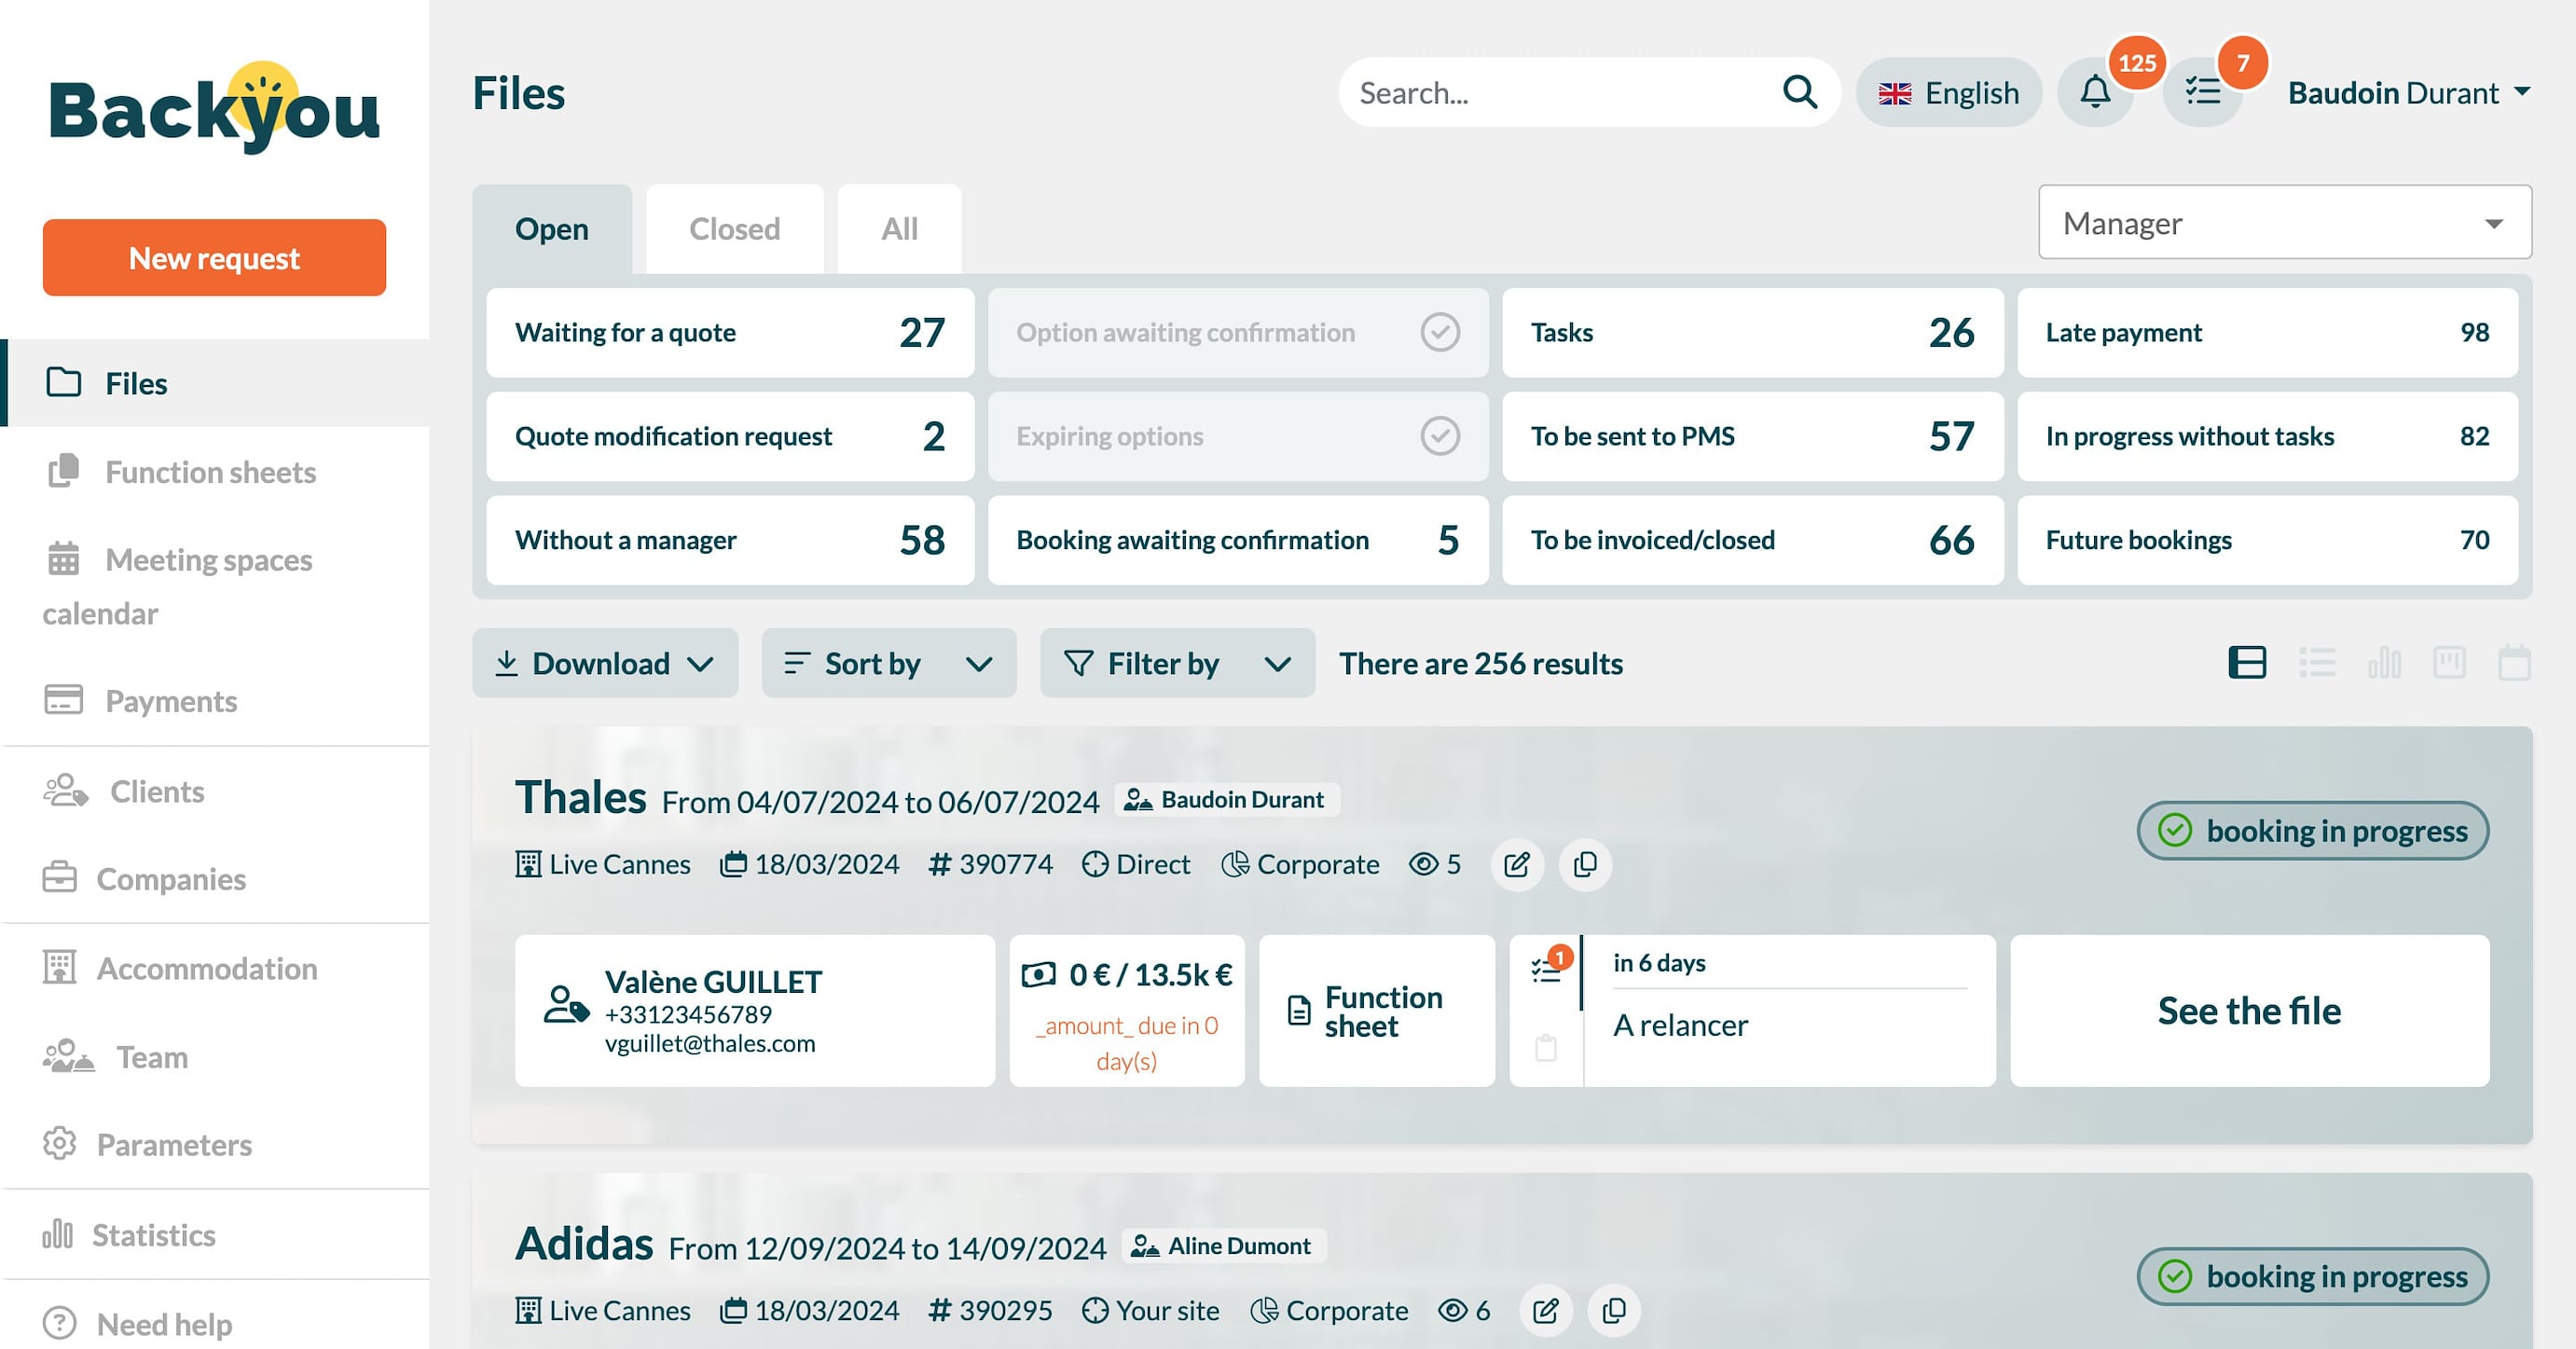Screen dimensions: 2576x1349
Task: Switch to the bar chart view icon
Action: [2383, 662]
